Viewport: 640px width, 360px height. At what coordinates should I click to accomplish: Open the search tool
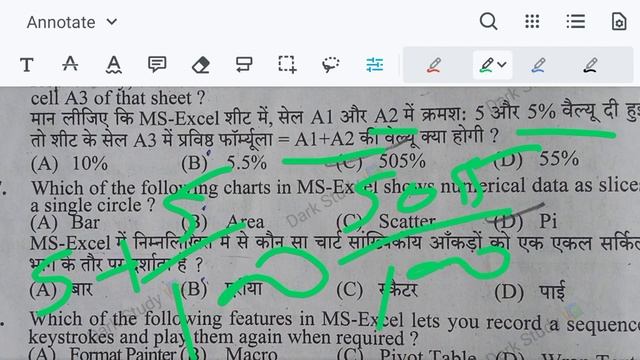[488, 21]
